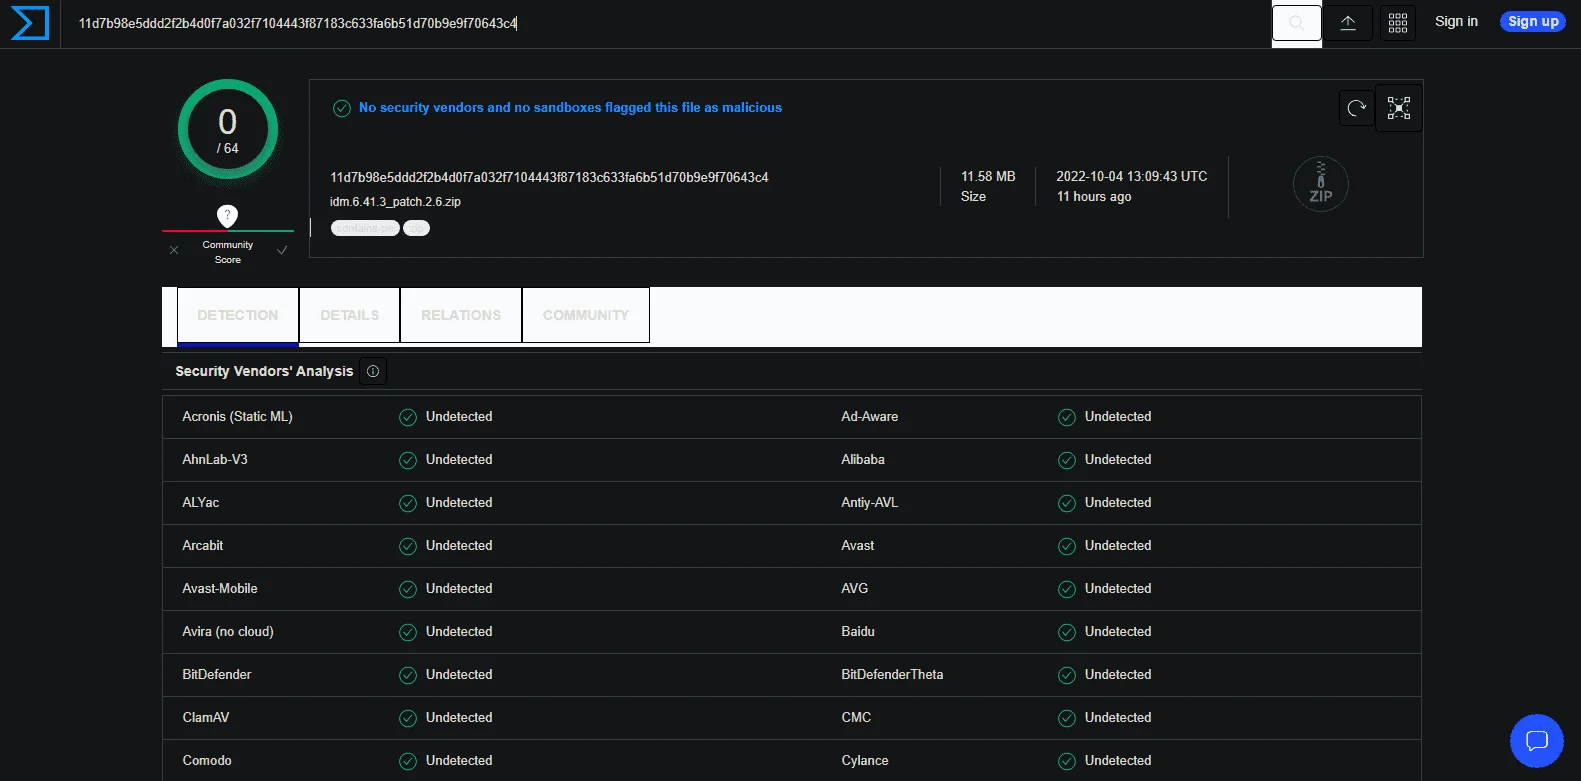Click the no-vendors-flagged status message

pos(570,108)
